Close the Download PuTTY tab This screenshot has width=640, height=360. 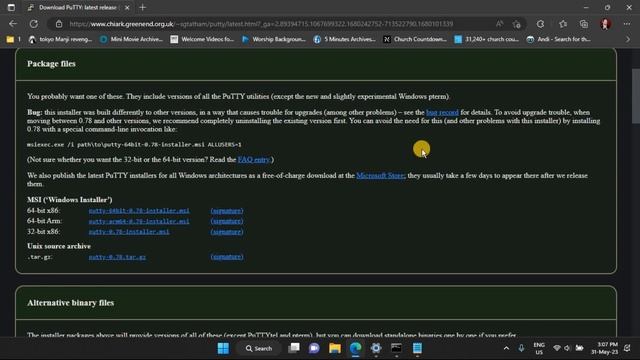click(x=127, y=7)
